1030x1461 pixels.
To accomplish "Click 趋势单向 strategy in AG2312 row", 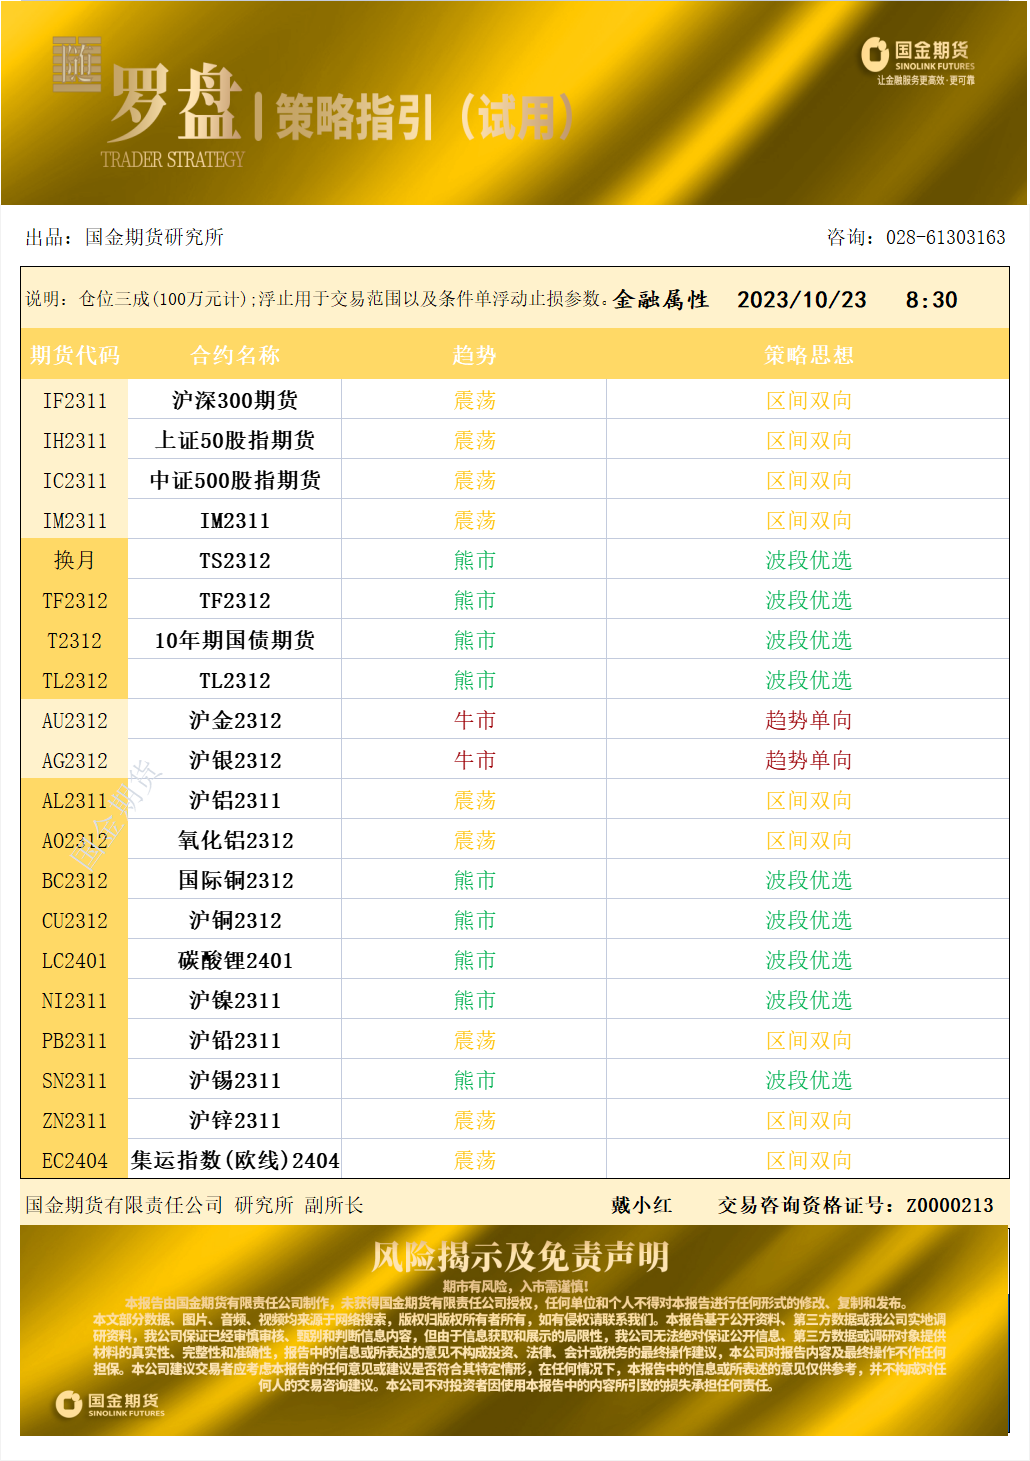I will pos(808,760).
